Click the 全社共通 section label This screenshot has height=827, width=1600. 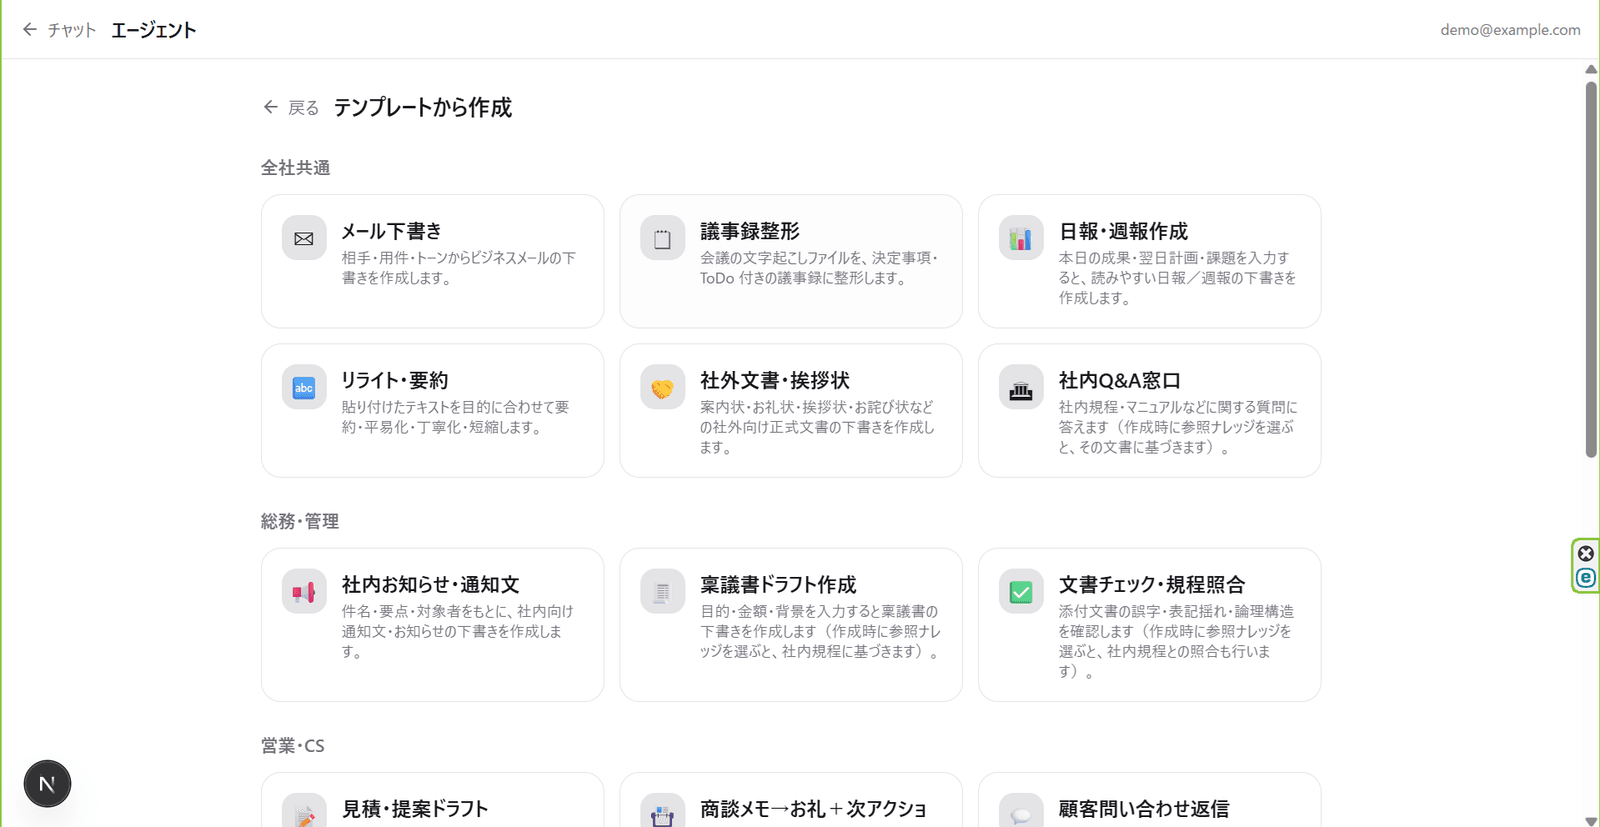296,168
